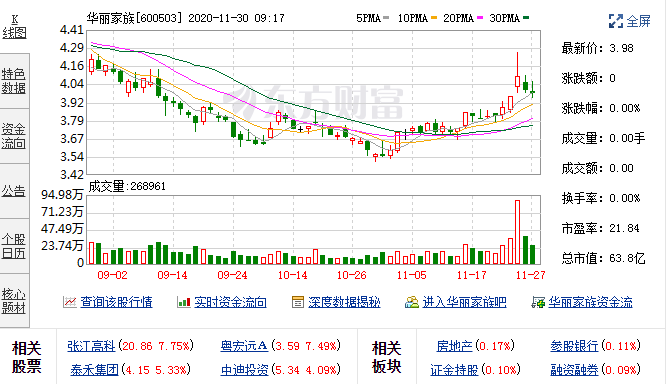Viewport: 666px width, 384px height.
Task: Click the tall red candlestick near 11-27
Action: [x=517, y=73]
